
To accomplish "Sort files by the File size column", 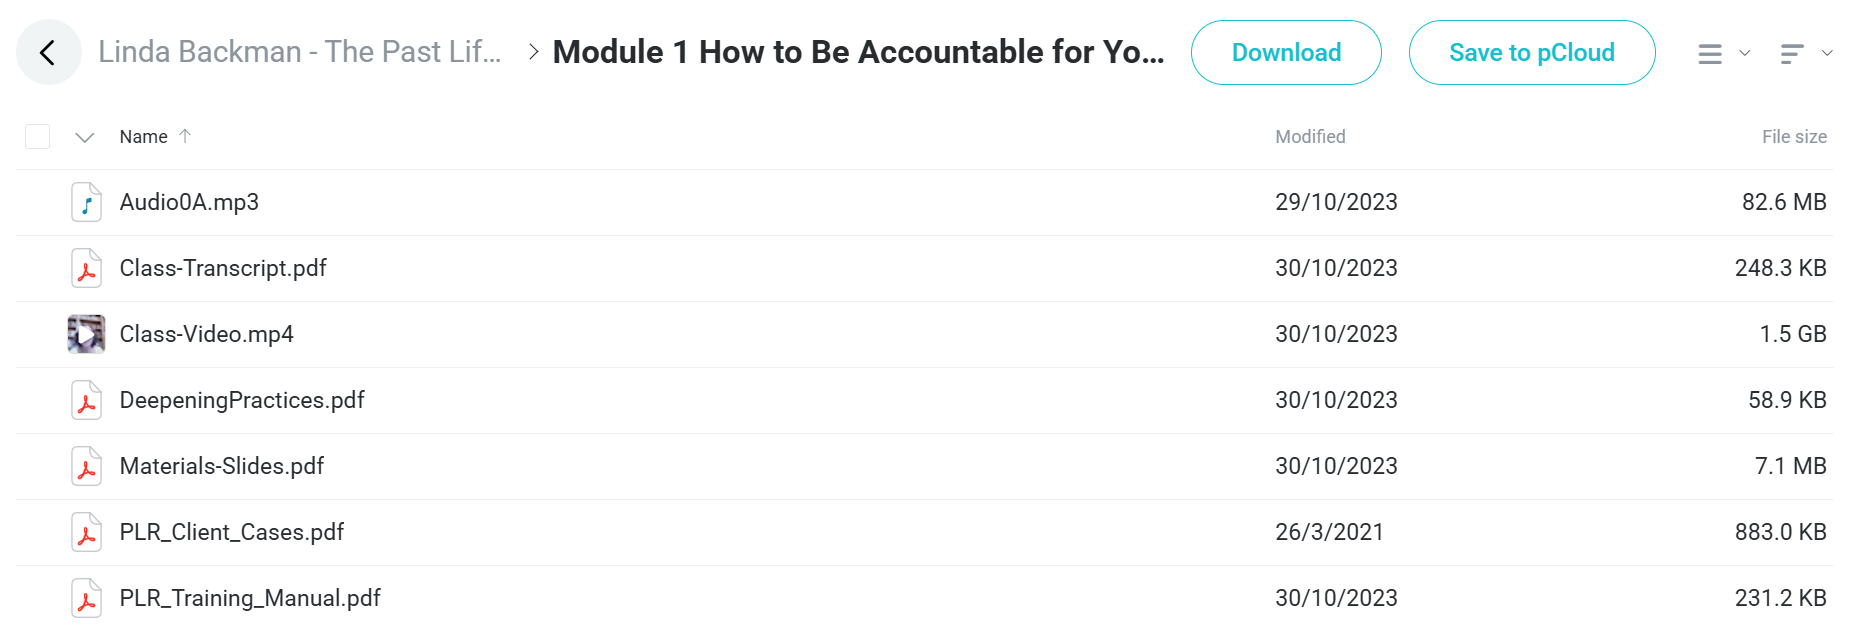I will pyautogui.click(x=1794, y=137).
